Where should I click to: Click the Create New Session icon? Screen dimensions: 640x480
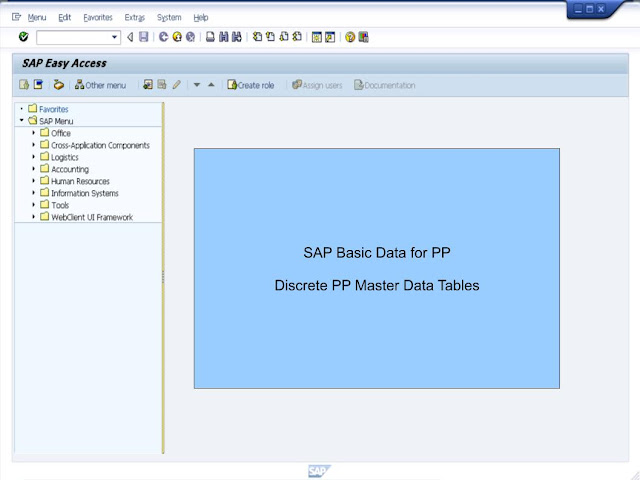pyautogui.click(x=317, y=38)
